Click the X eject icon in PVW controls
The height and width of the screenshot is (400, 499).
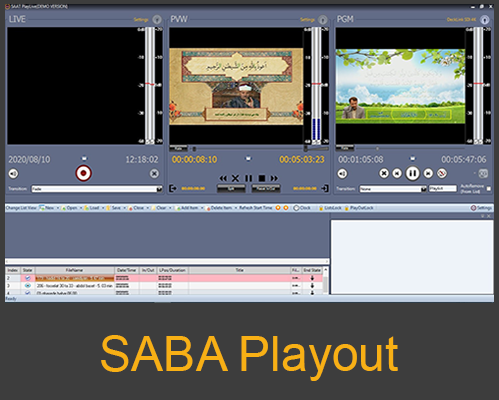click(x=235, y=178)
